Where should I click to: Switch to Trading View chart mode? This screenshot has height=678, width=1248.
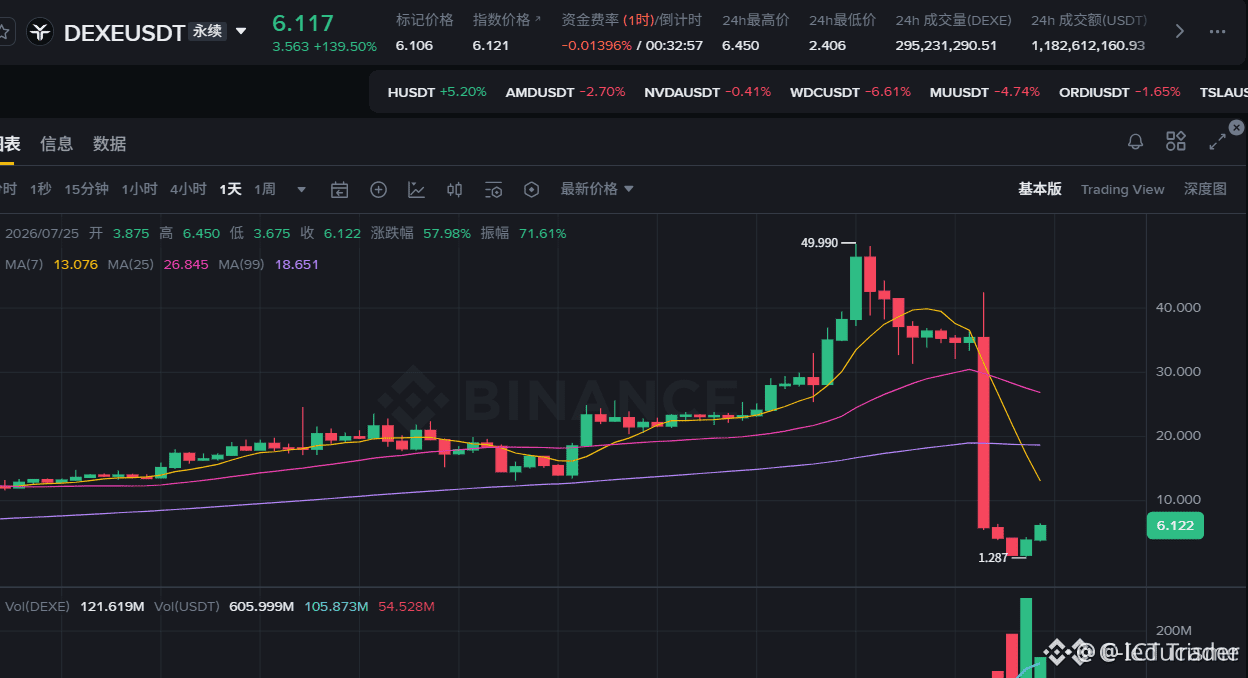point(1122,189)
